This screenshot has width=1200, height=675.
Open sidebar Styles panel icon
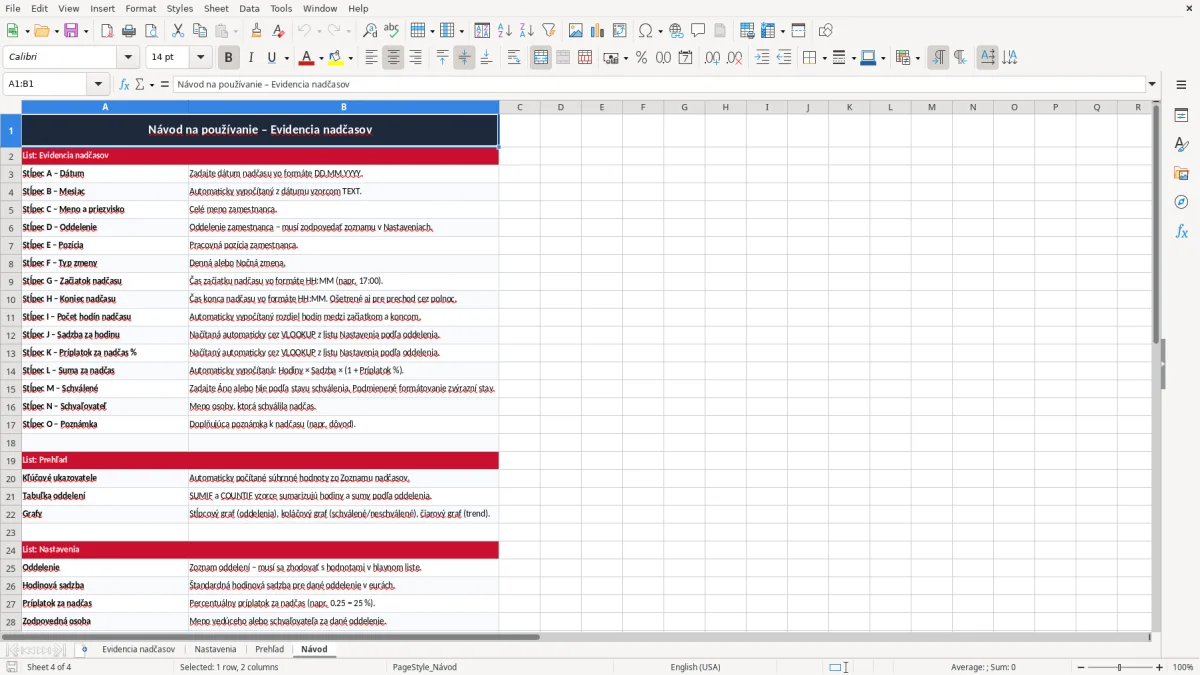pyautogui.click(x=1181, y=145)
